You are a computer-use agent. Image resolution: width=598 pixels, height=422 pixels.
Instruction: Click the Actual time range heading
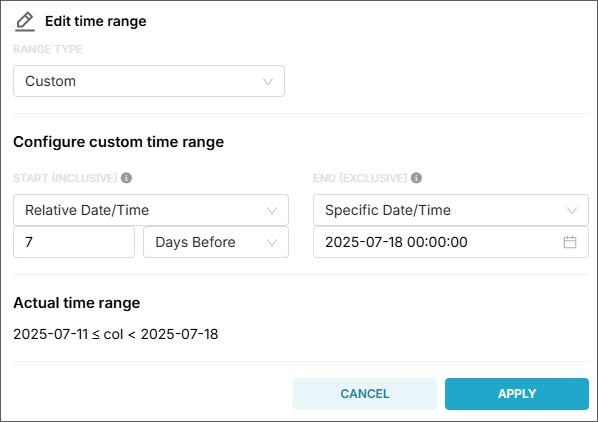77,303
